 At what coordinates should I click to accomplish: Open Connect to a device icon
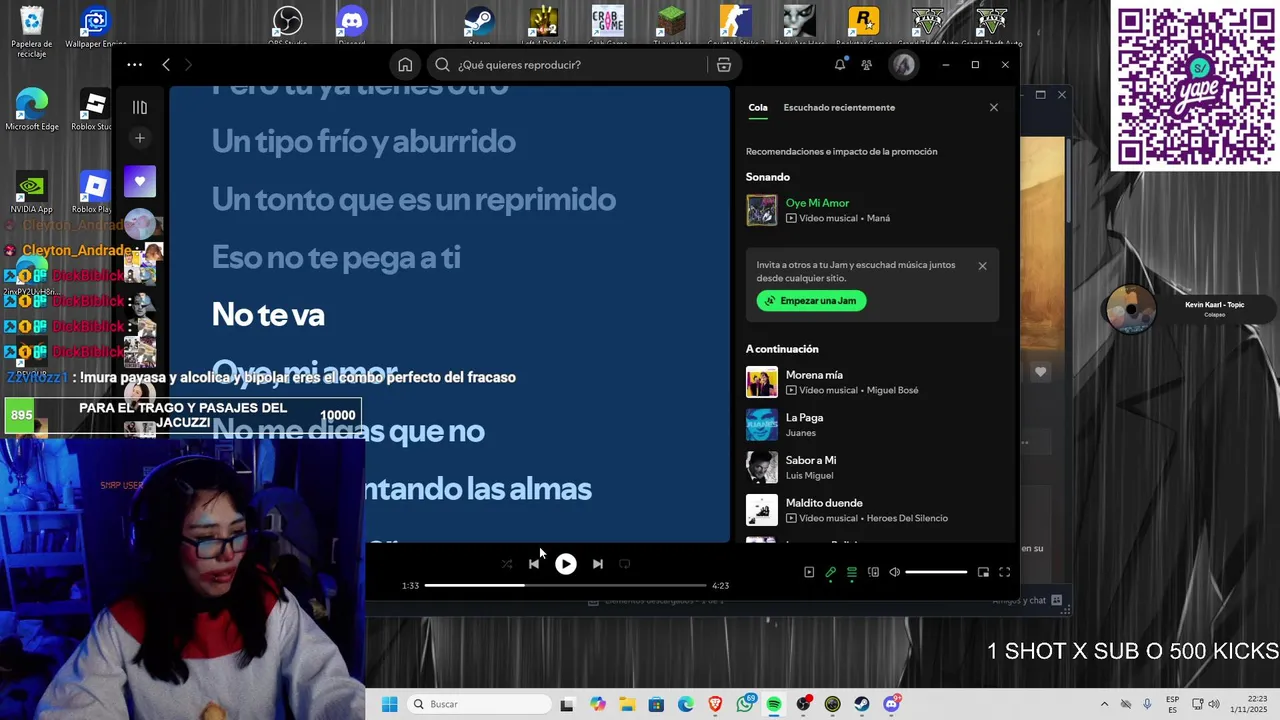[873, 572]
